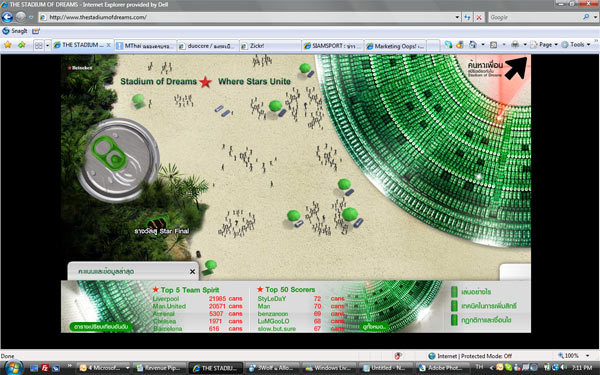The height and width of the screenshot is (375, 600).
Task: Open the address bar history dropdown
Action: coord(457,17)
